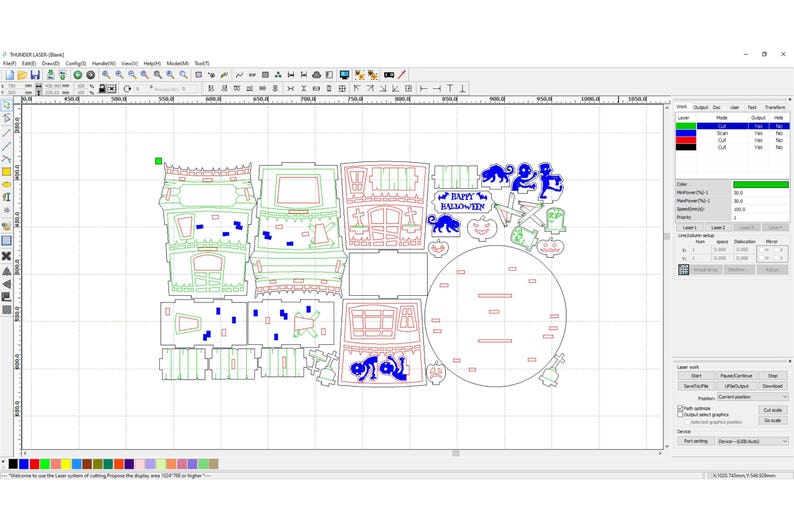Click the polyline curve toolbar icon
This screenshot has width=794, height=529.
[x=239, y=75]
